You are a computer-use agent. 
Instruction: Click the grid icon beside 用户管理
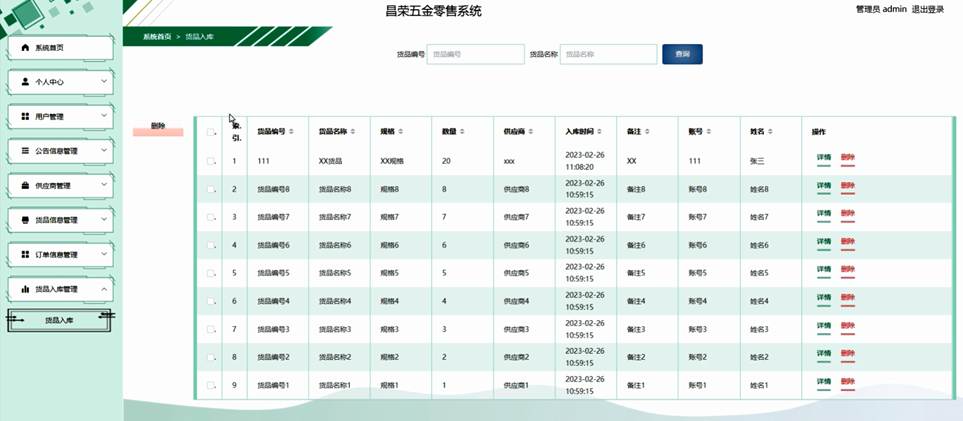click(25, 116)
